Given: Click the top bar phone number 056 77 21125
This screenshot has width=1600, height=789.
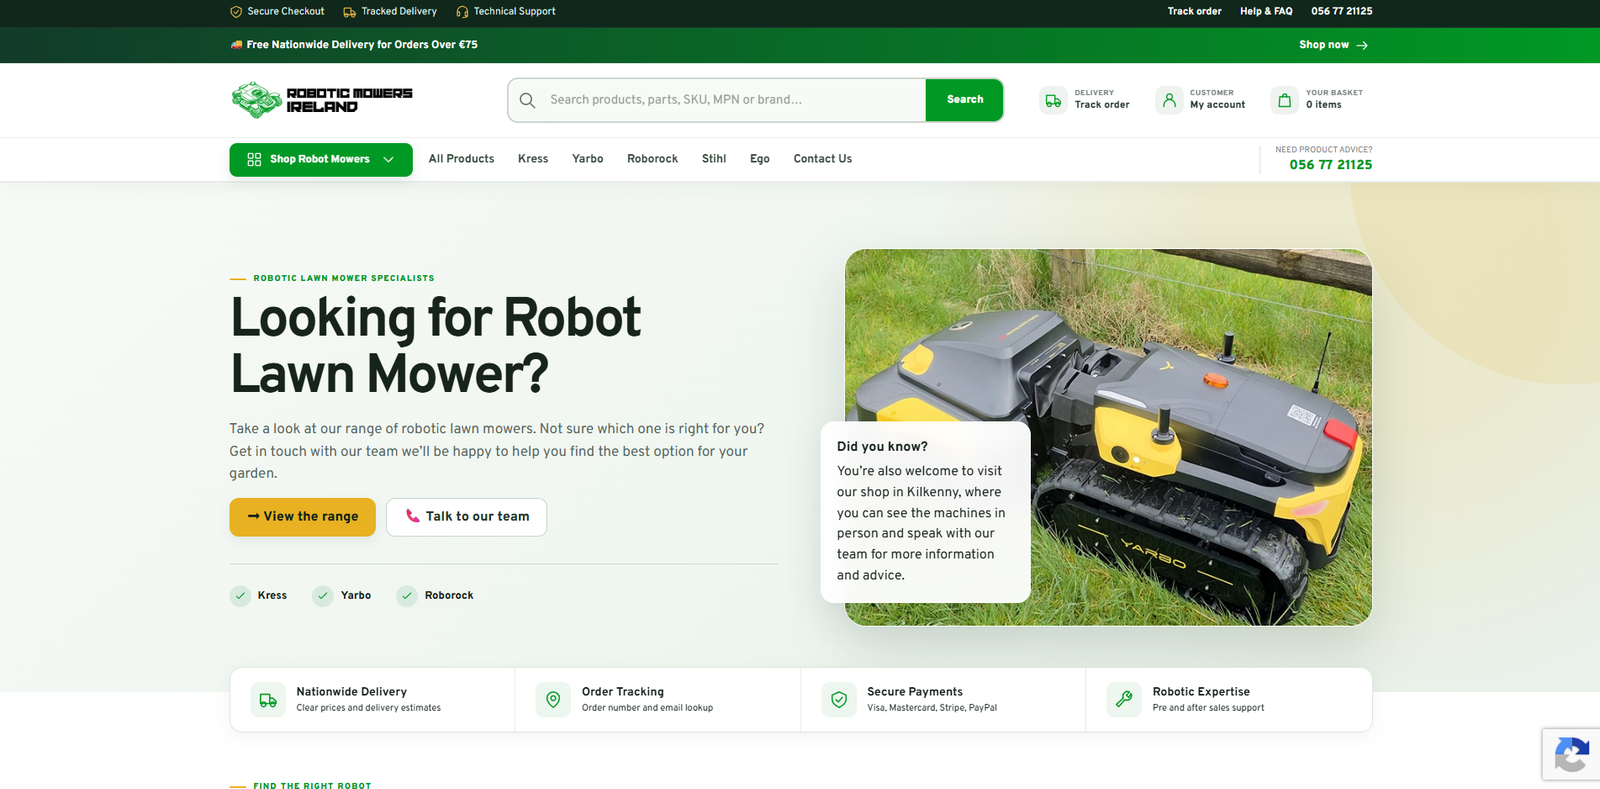Looking at the screenshot, I should (1341, 12).
